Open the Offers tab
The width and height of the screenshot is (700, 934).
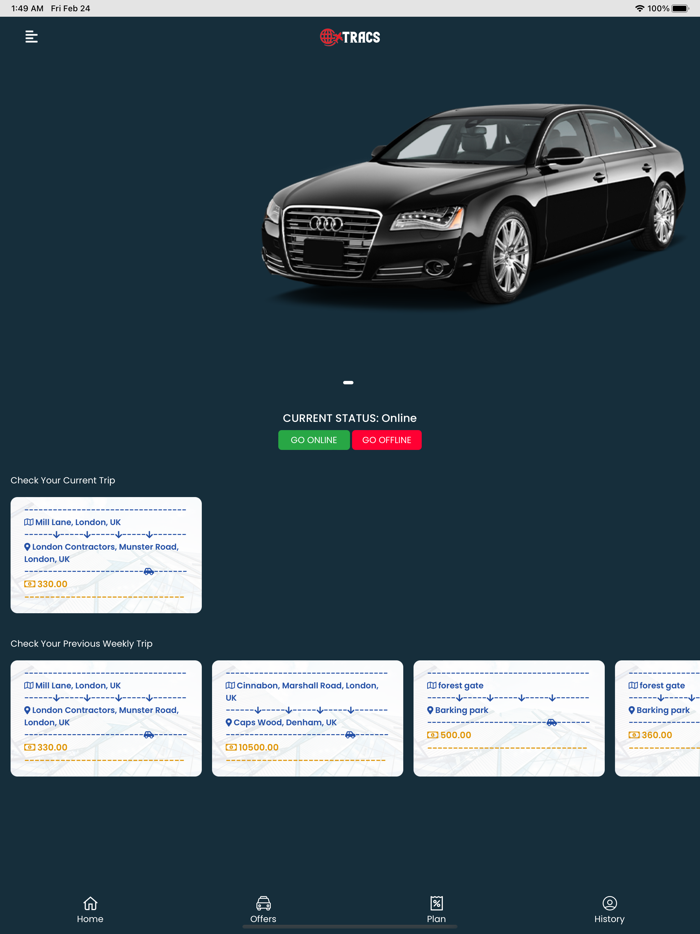pos(263,910)
